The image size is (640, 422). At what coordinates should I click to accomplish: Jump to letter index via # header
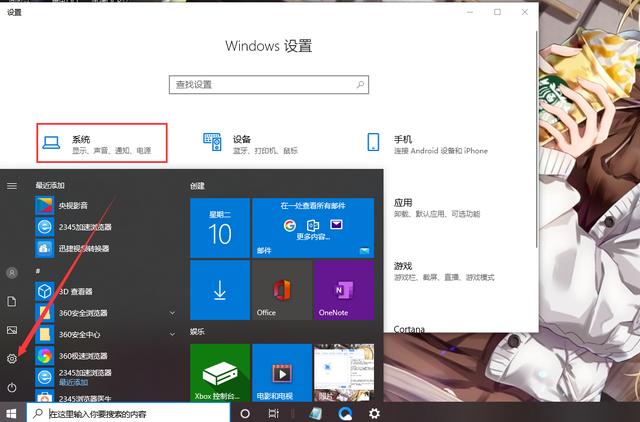[x=38, y=271]
